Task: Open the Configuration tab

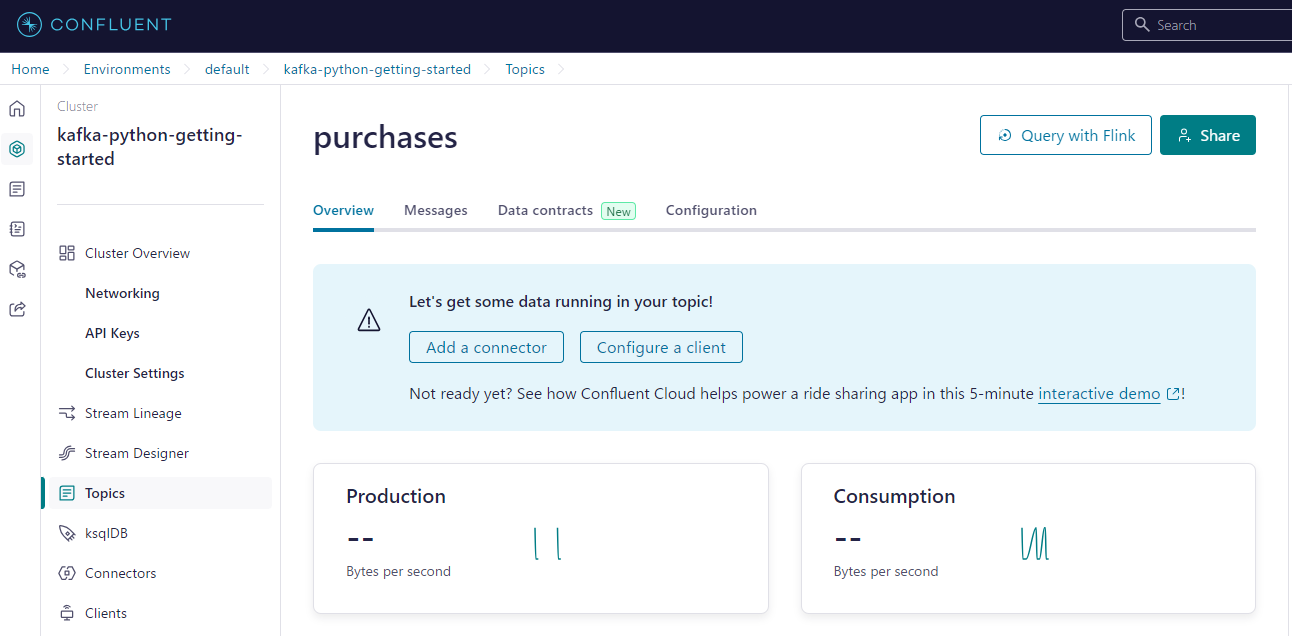Action: 711,210
